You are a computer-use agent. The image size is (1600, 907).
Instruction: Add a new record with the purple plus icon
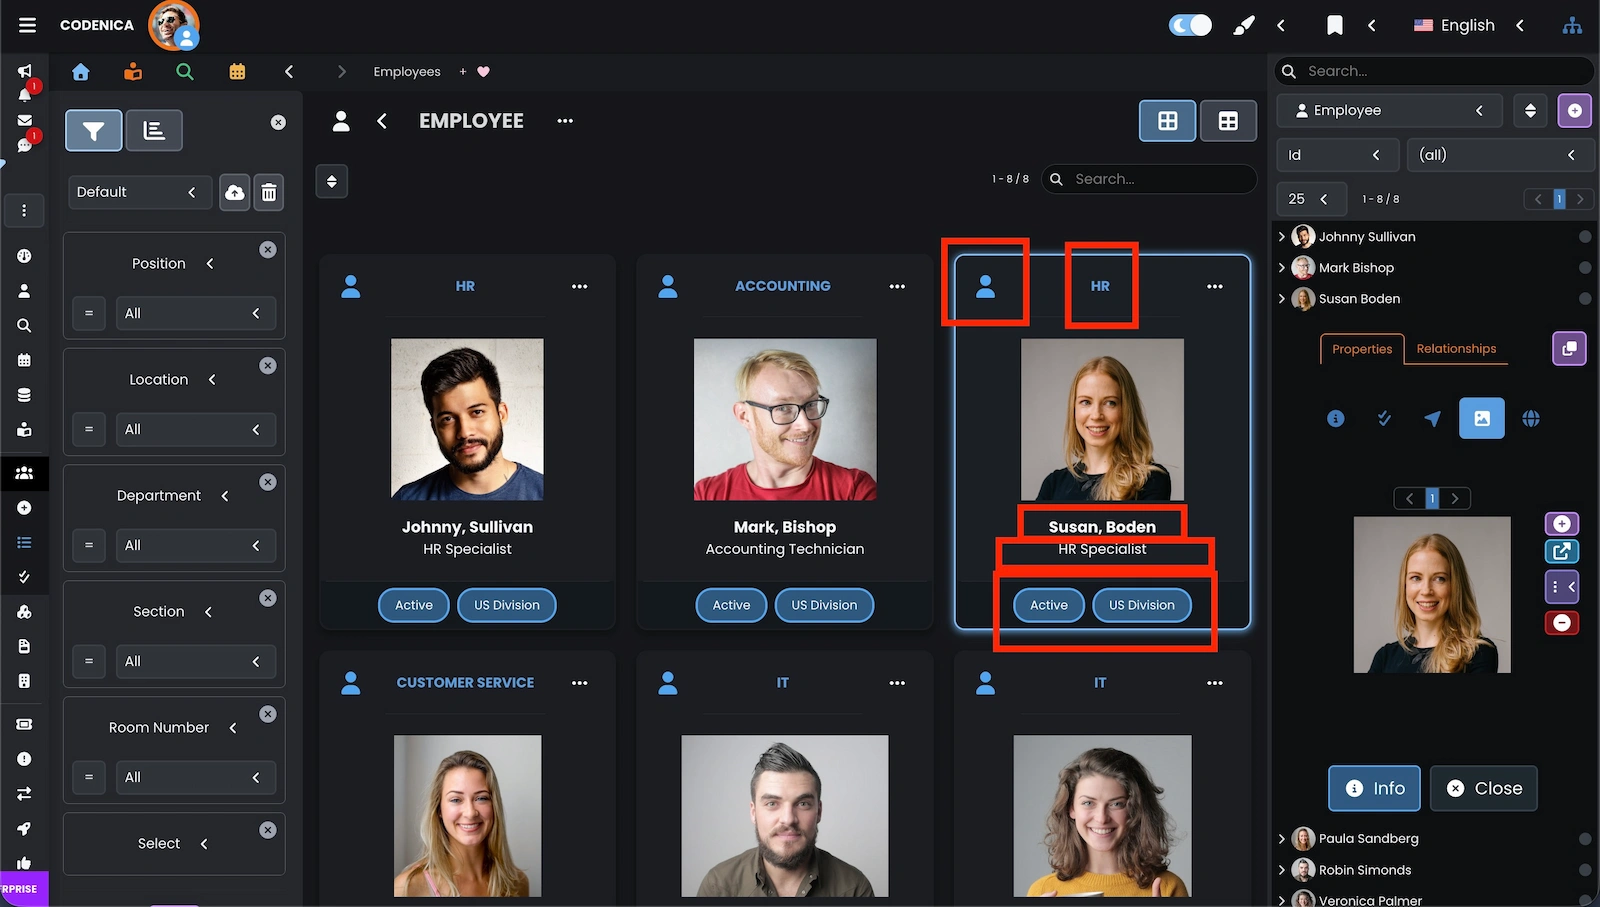(x=1574, y=111)
